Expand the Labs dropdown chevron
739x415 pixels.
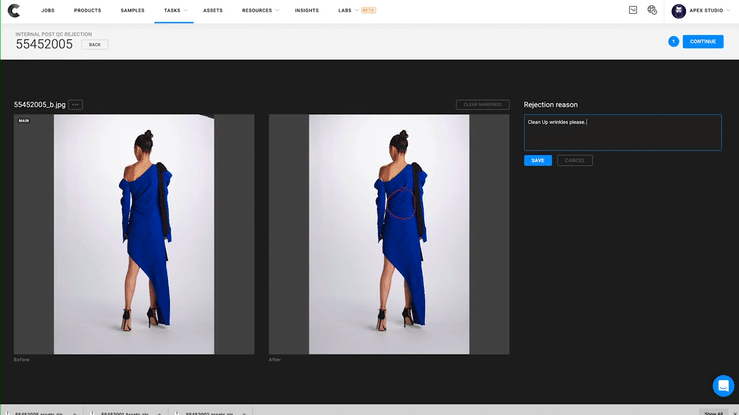[356, 10]
